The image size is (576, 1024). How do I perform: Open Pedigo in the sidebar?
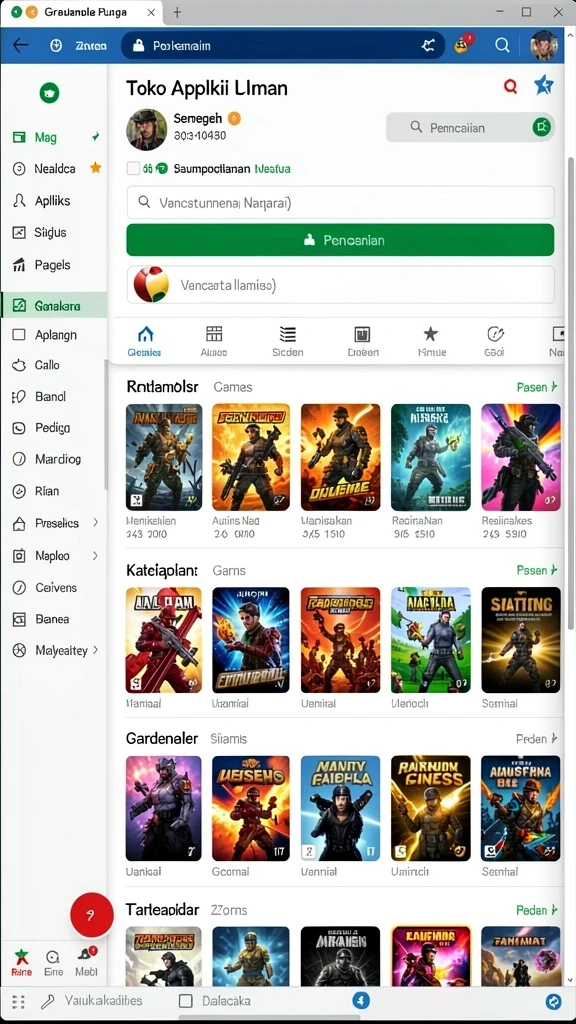(54, 428)
